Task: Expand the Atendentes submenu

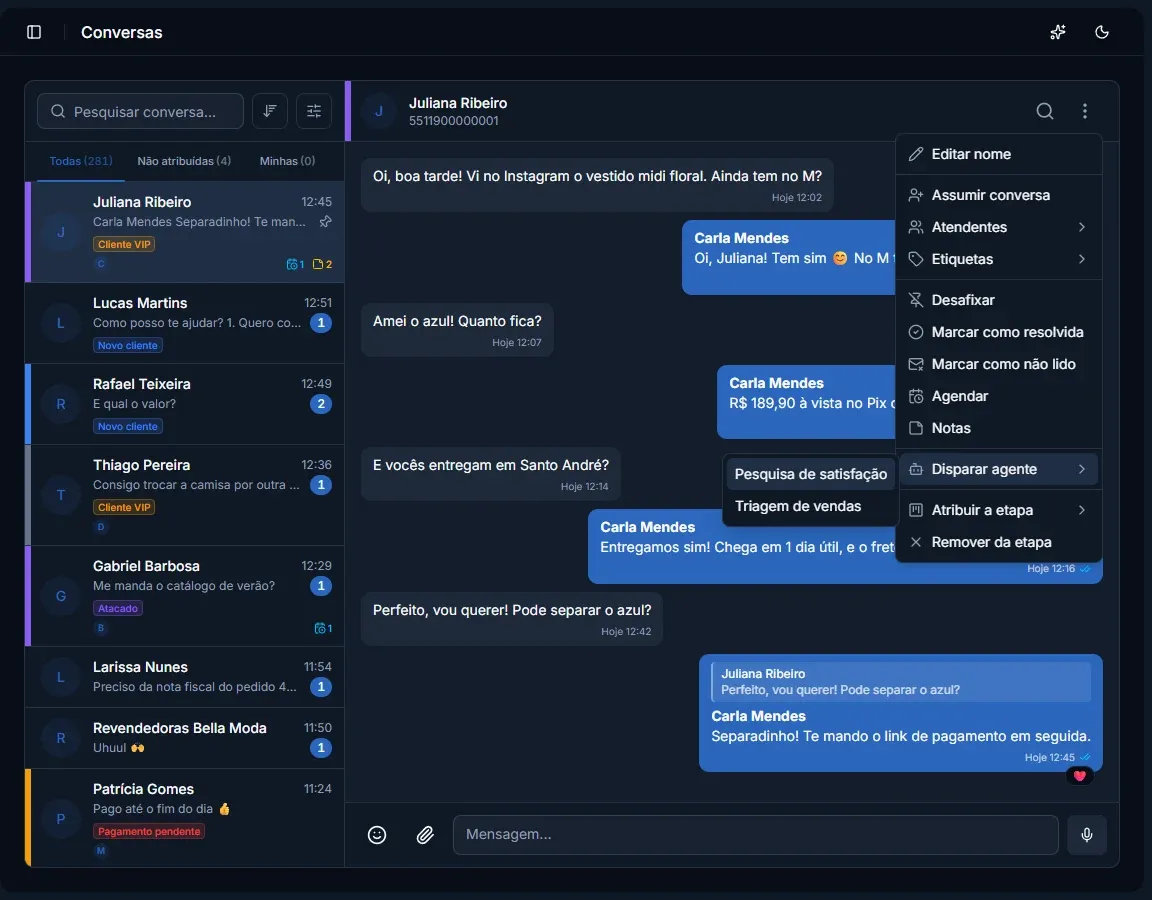Action: (998, 227)
